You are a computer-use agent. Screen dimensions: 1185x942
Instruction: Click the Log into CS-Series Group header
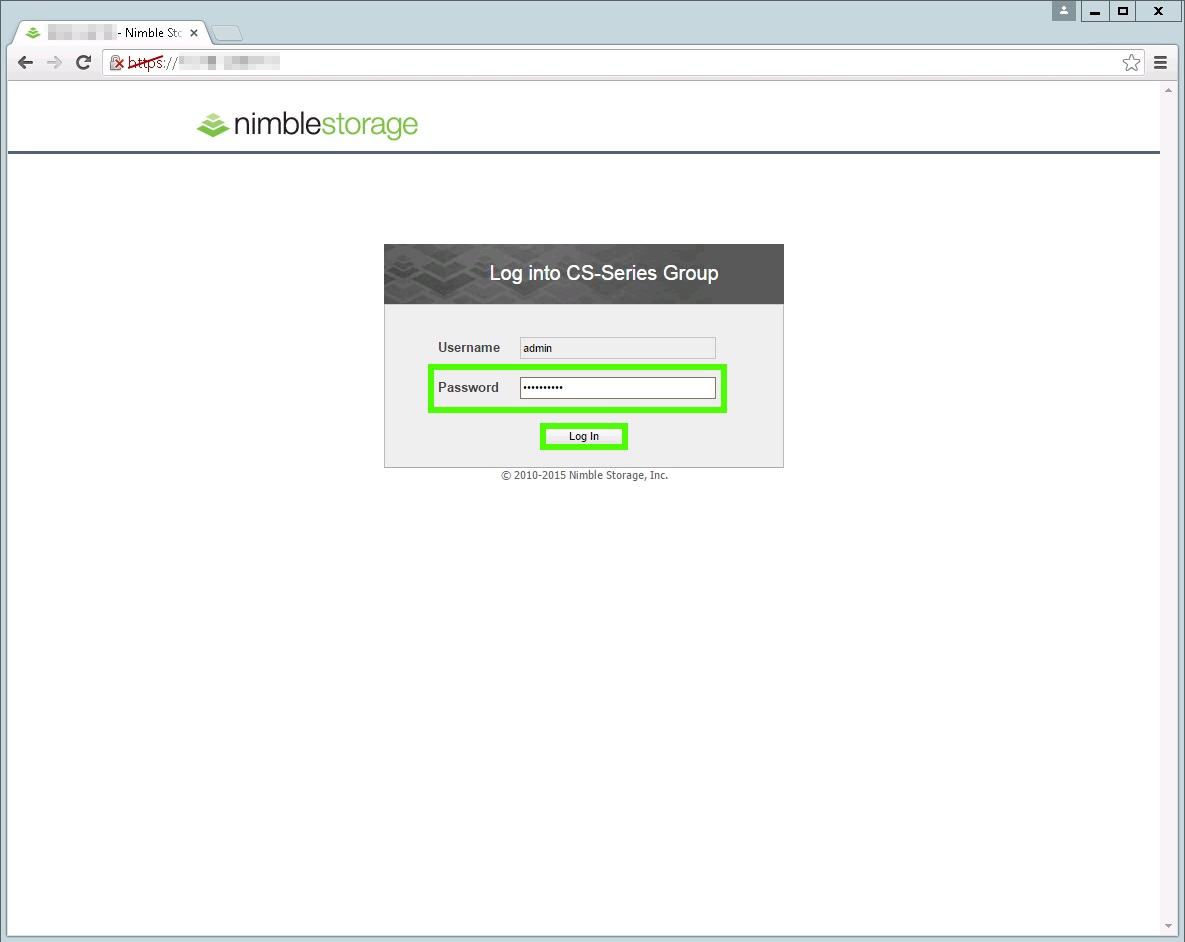603,273
